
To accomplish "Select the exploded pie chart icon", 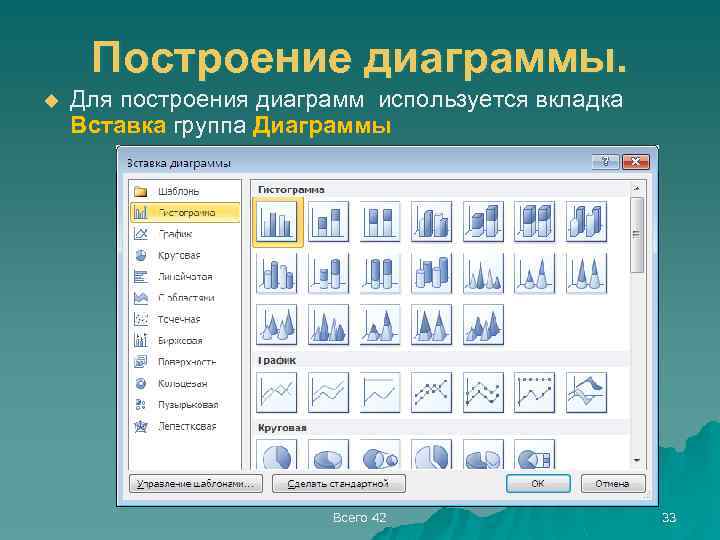I will point(432,455).
